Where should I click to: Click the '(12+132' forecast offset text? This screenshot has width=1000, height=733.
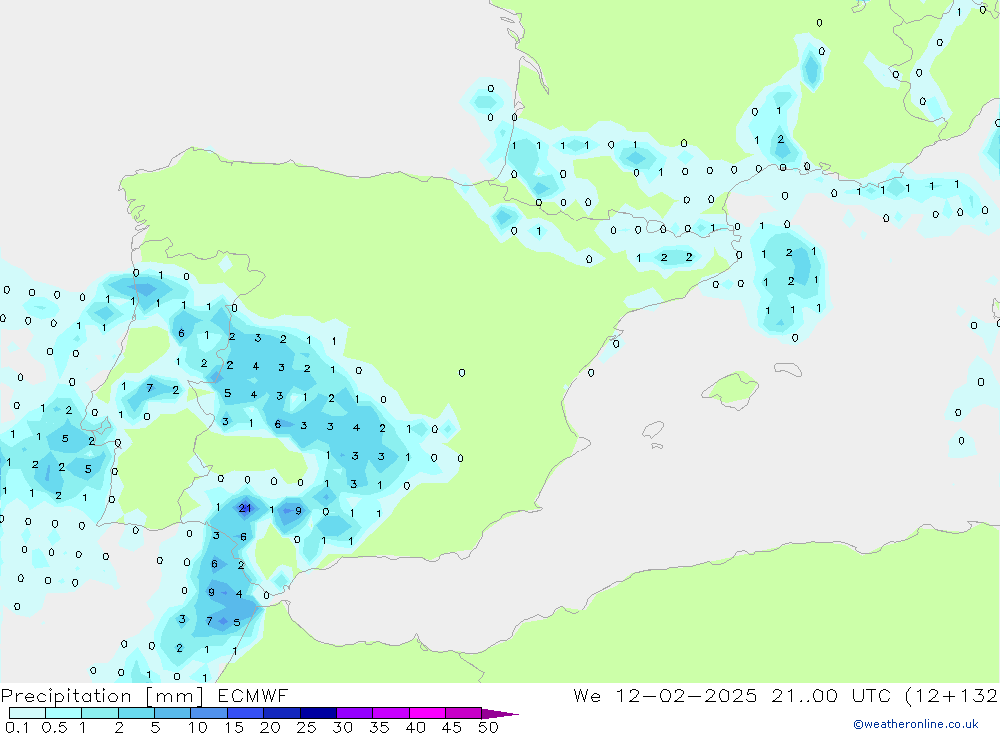point(952,696)
